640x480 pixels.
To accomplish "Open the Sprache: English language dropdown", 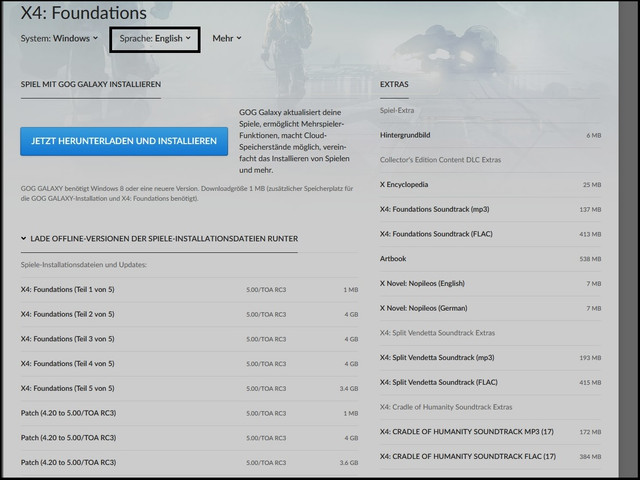I will pos(155,38).
